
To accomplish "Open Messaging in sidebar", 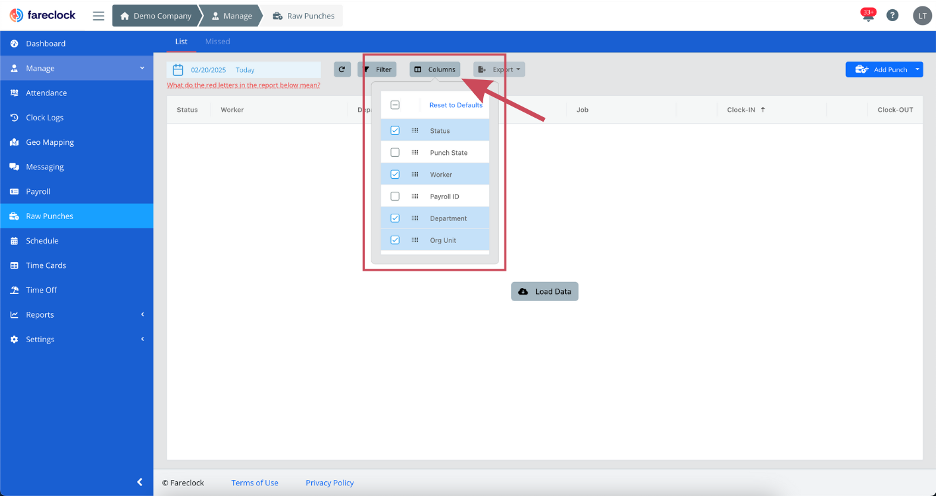I will 76,167.
